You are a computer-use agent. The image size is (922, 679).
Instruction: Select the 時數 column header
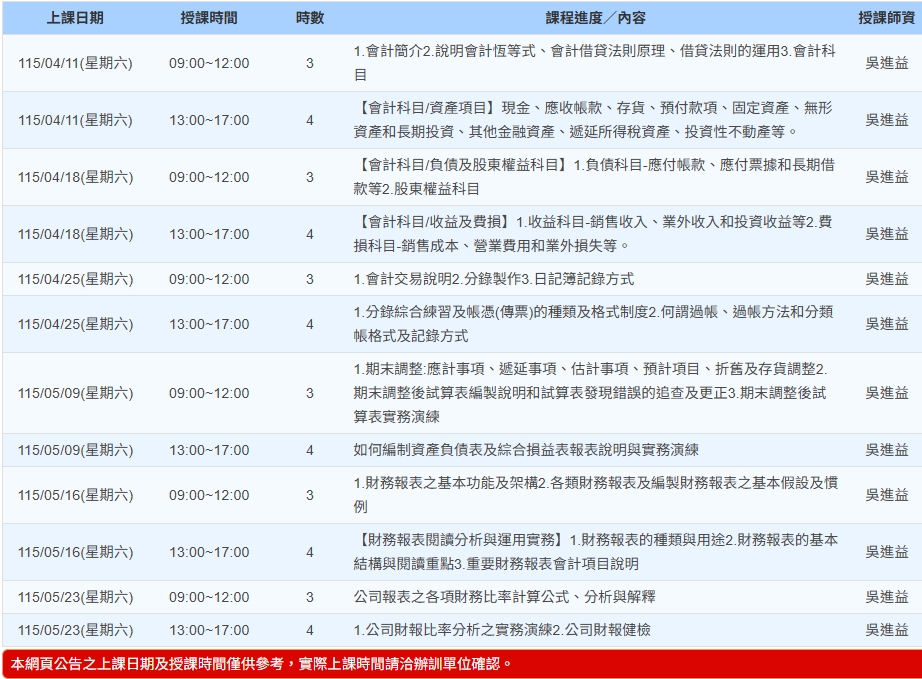[x=309, y=18]
